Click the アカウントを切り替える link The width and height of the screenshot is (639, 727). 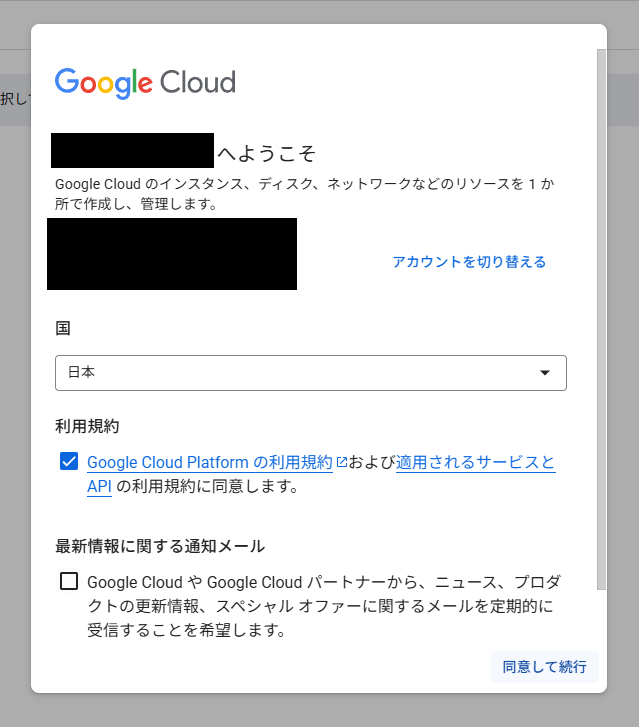click(x=469, y=262)
